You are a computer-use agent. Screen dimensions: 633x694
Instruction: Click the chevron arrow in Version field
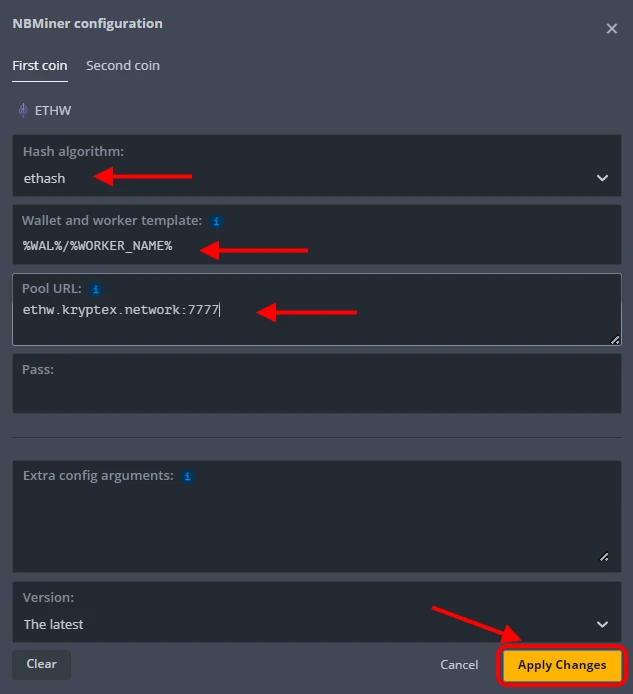pos(602,624)
